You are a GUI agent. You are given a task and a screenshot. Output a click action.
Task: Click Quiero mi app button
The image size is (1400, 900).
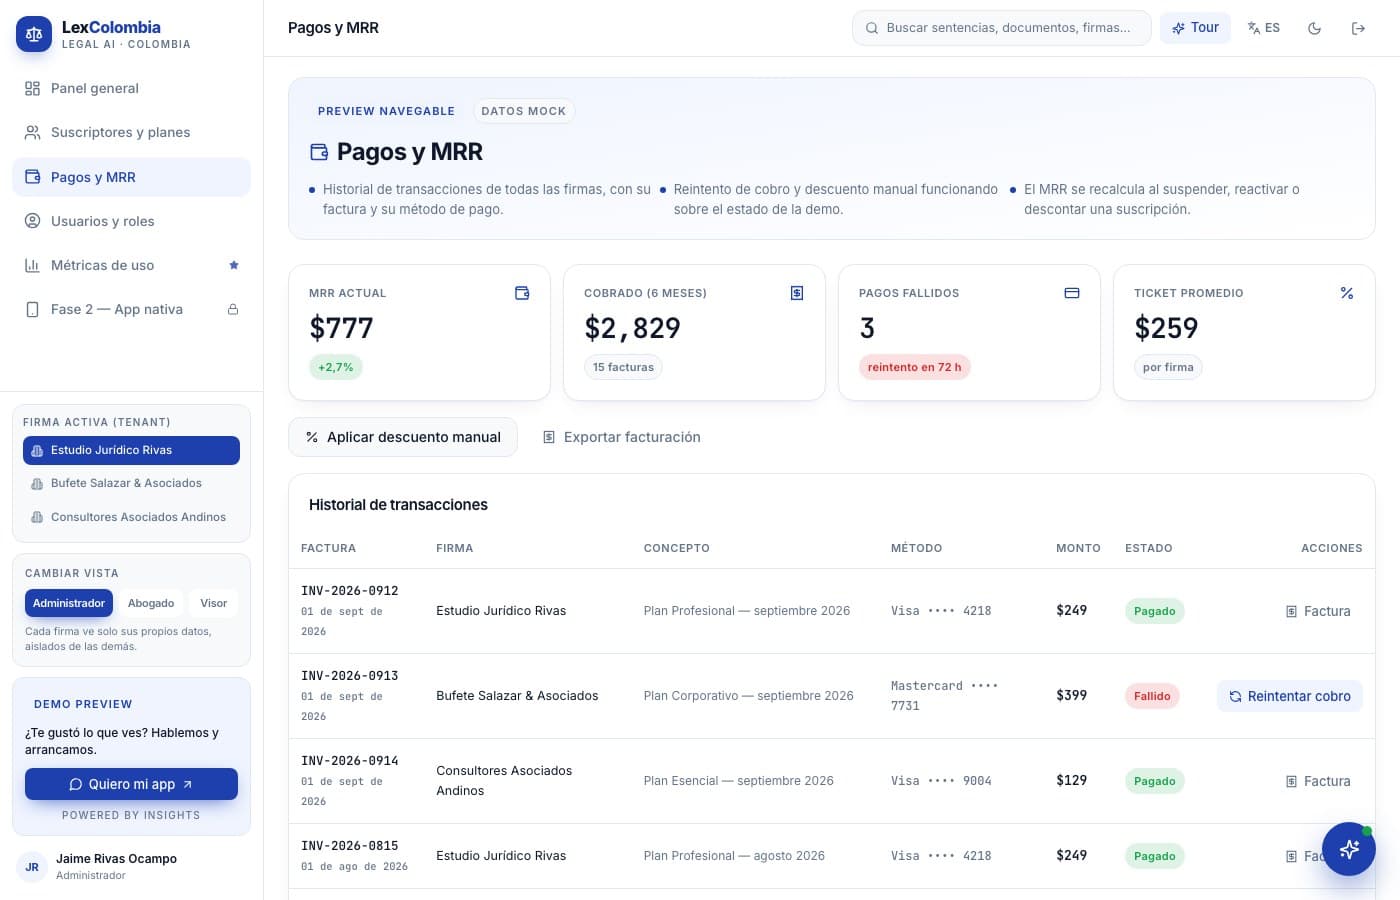(131, 784)
